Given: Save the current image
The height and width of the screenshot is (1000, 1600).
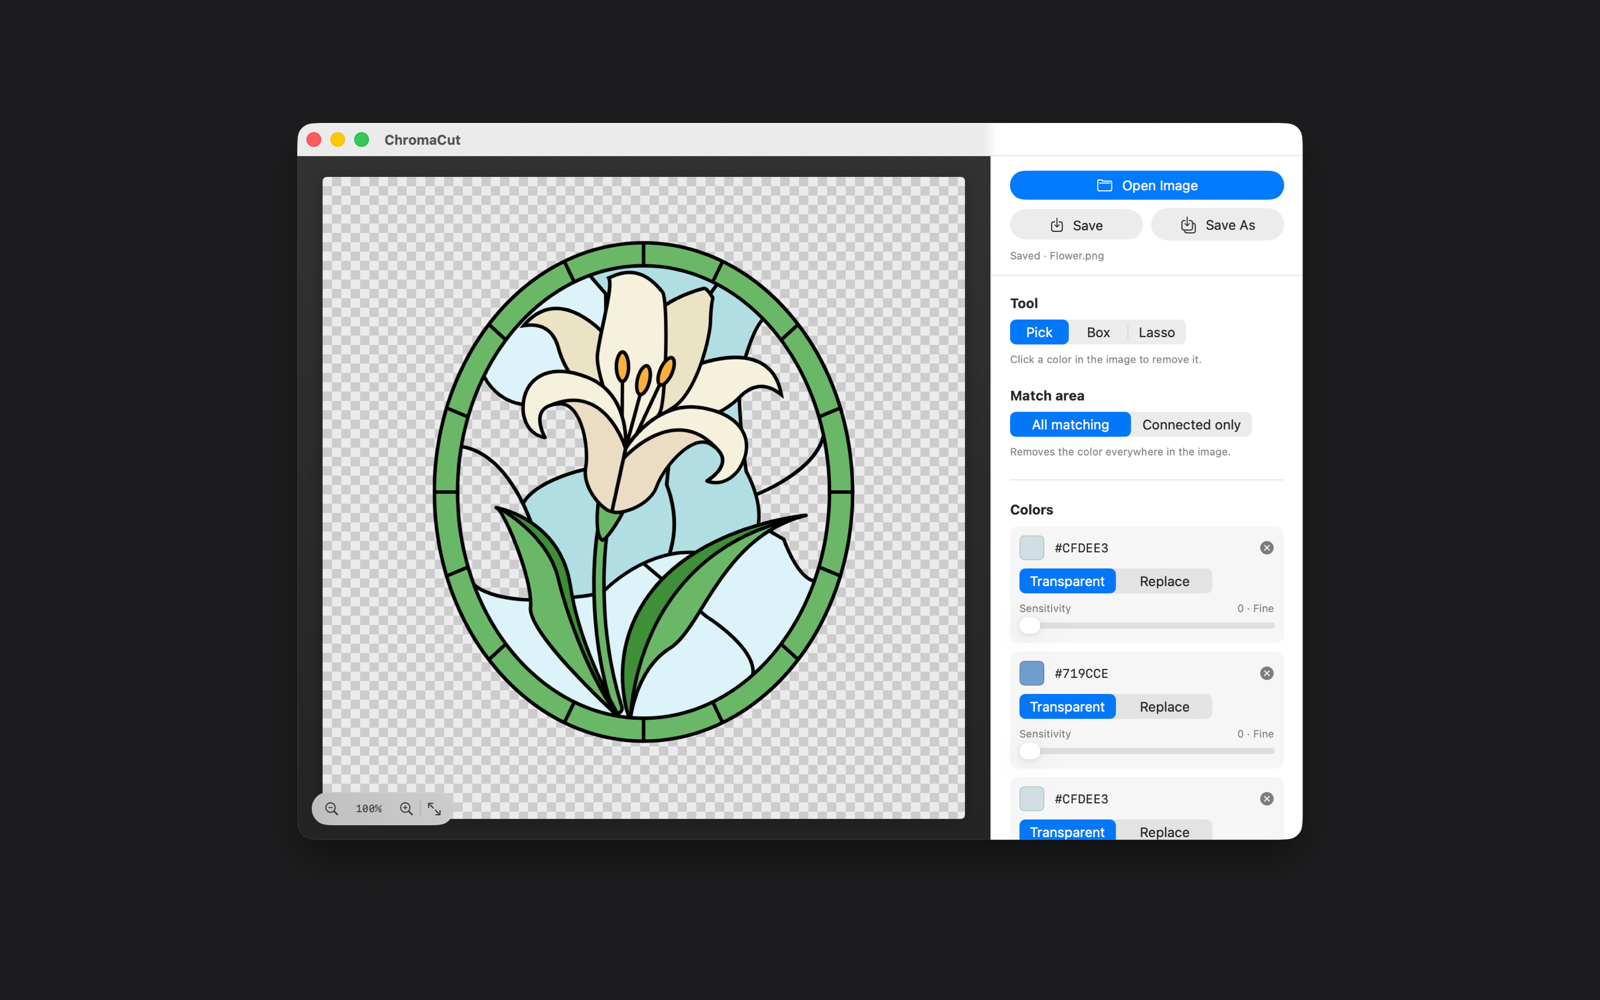Looking at the screenshot, I should point(1076,225).
